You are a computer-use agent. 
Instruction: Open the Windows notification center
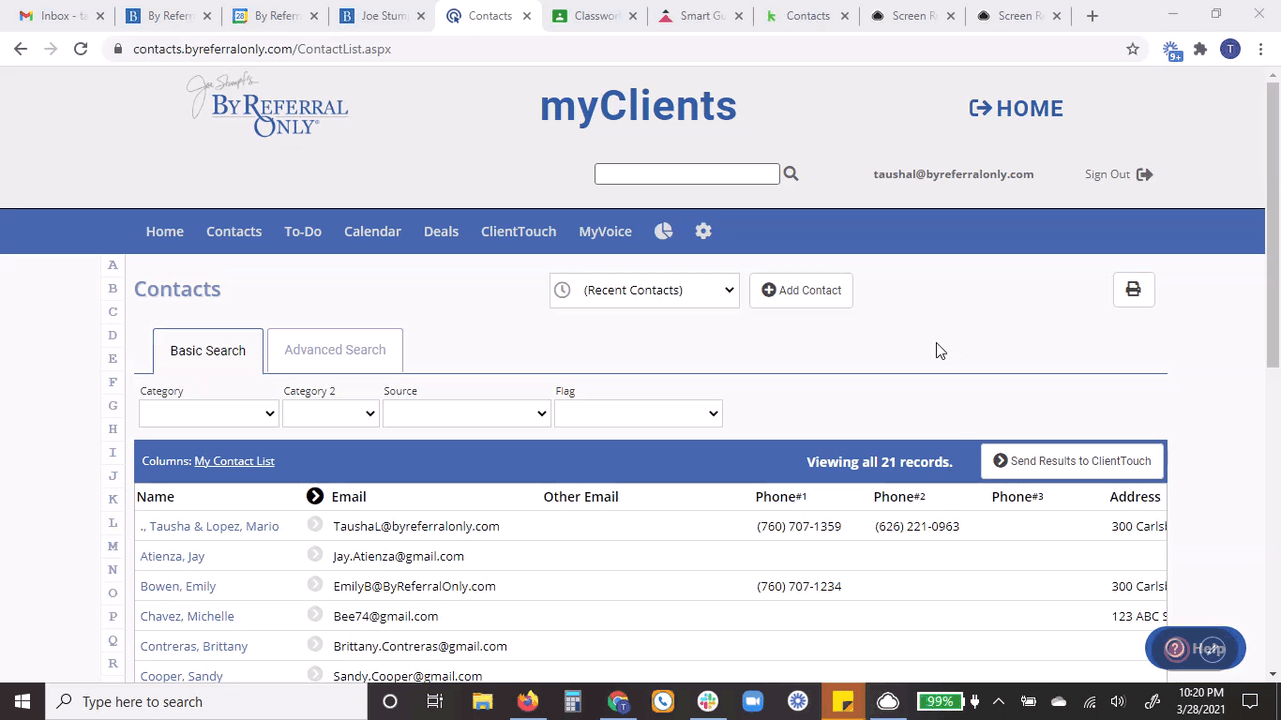[x=1250, y=701]
